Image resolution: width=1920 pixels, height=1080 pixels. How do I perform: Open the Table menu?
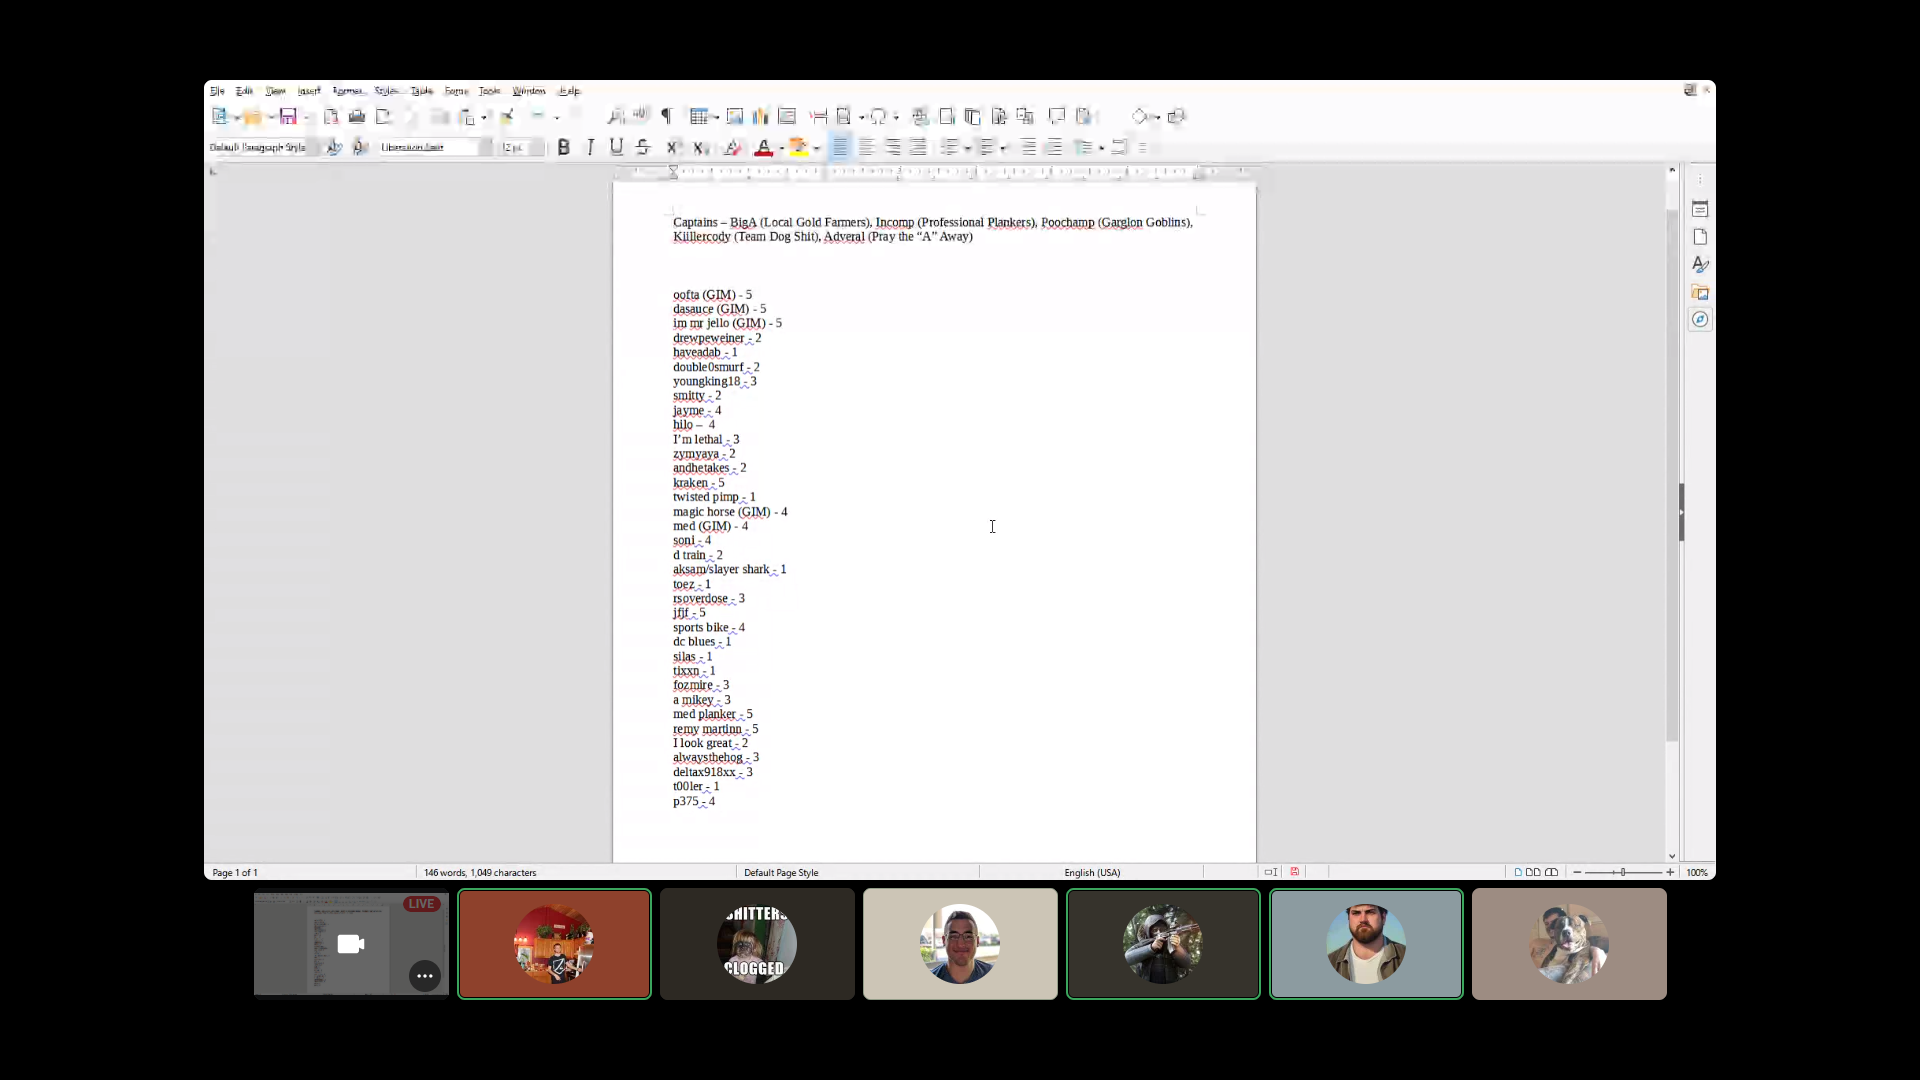point(422,91)
